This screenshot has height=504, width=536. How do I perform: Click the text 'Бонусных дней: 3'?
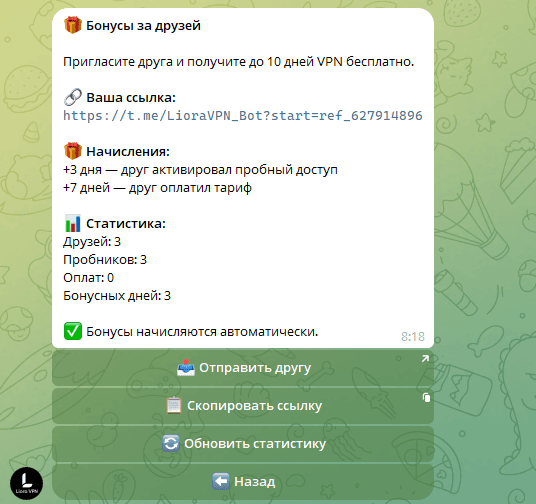[x=117, y=296]
